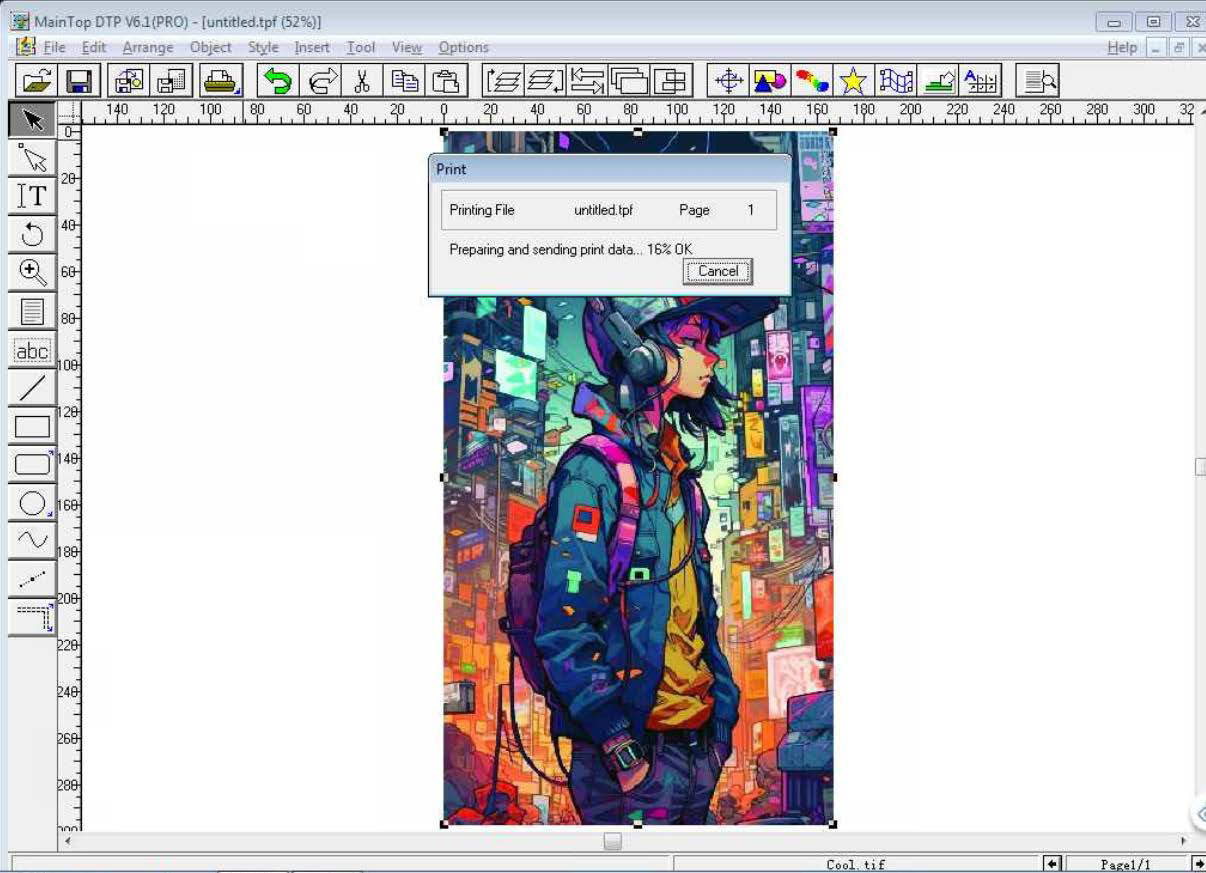Image resolution: width=1206 pixels, height=873 pixels.
Task: Click the blue tiled map icon
Action: click(896, 80)
